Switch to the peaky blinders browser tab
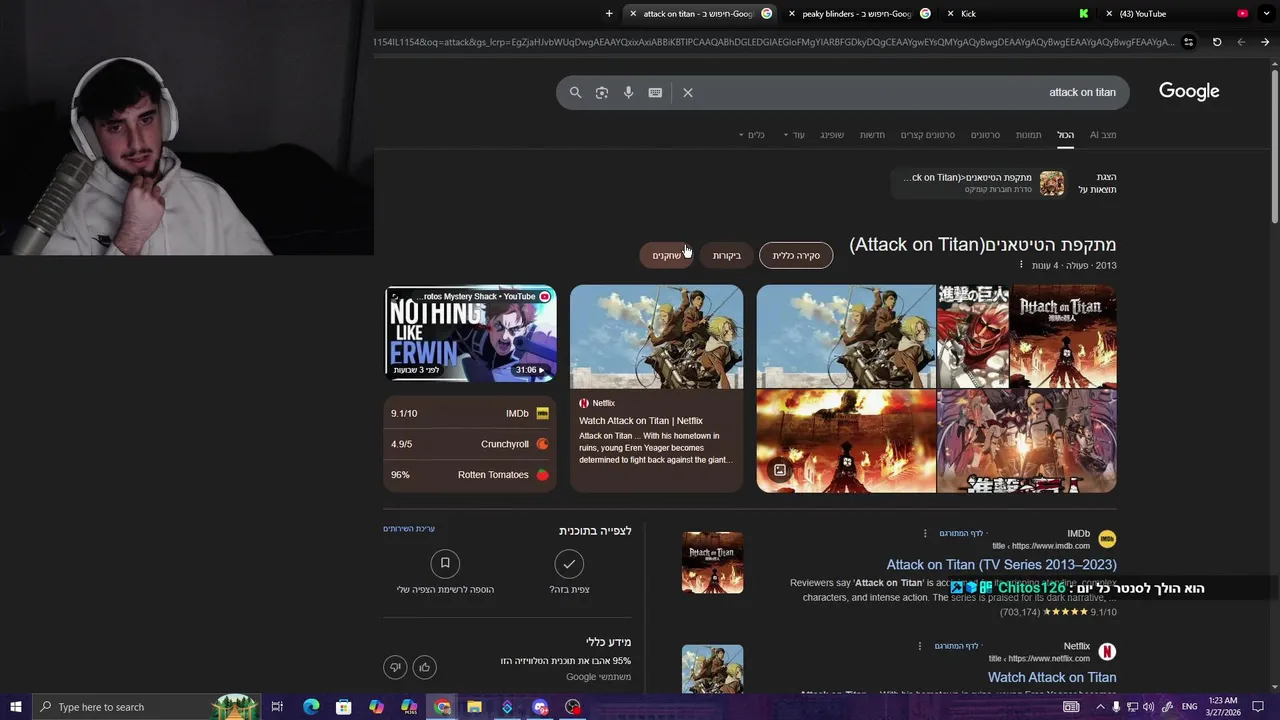The width and height of the screenshot is (1280, 720). [x=857, y=14]
